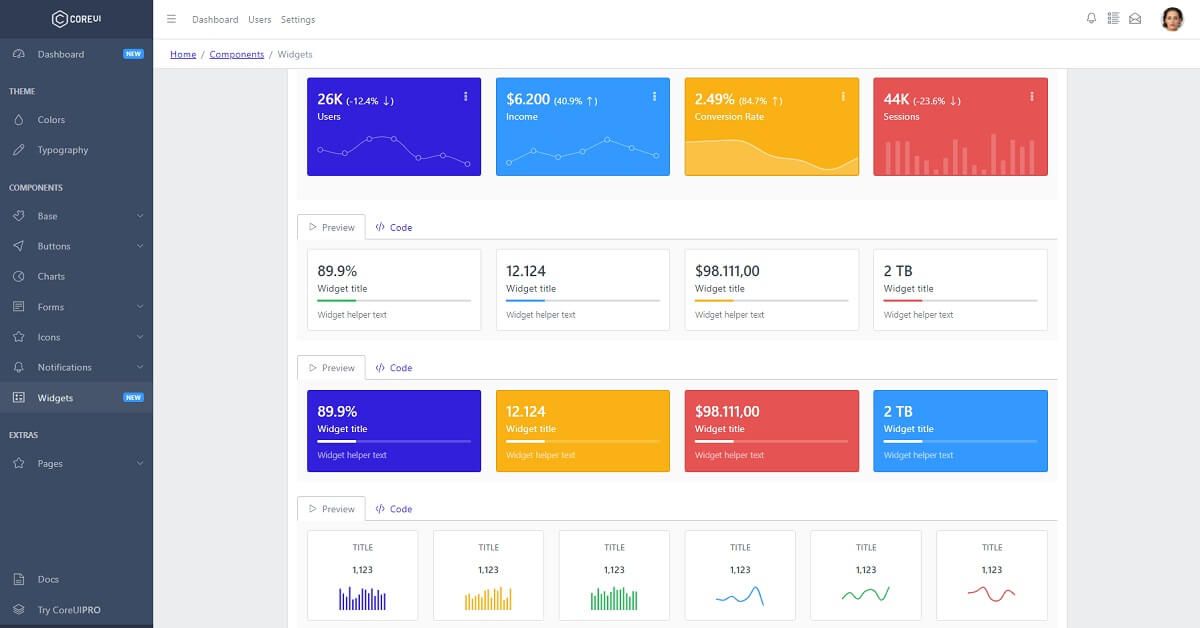Open the Components breadcrumb link

(x=237, y=54)
